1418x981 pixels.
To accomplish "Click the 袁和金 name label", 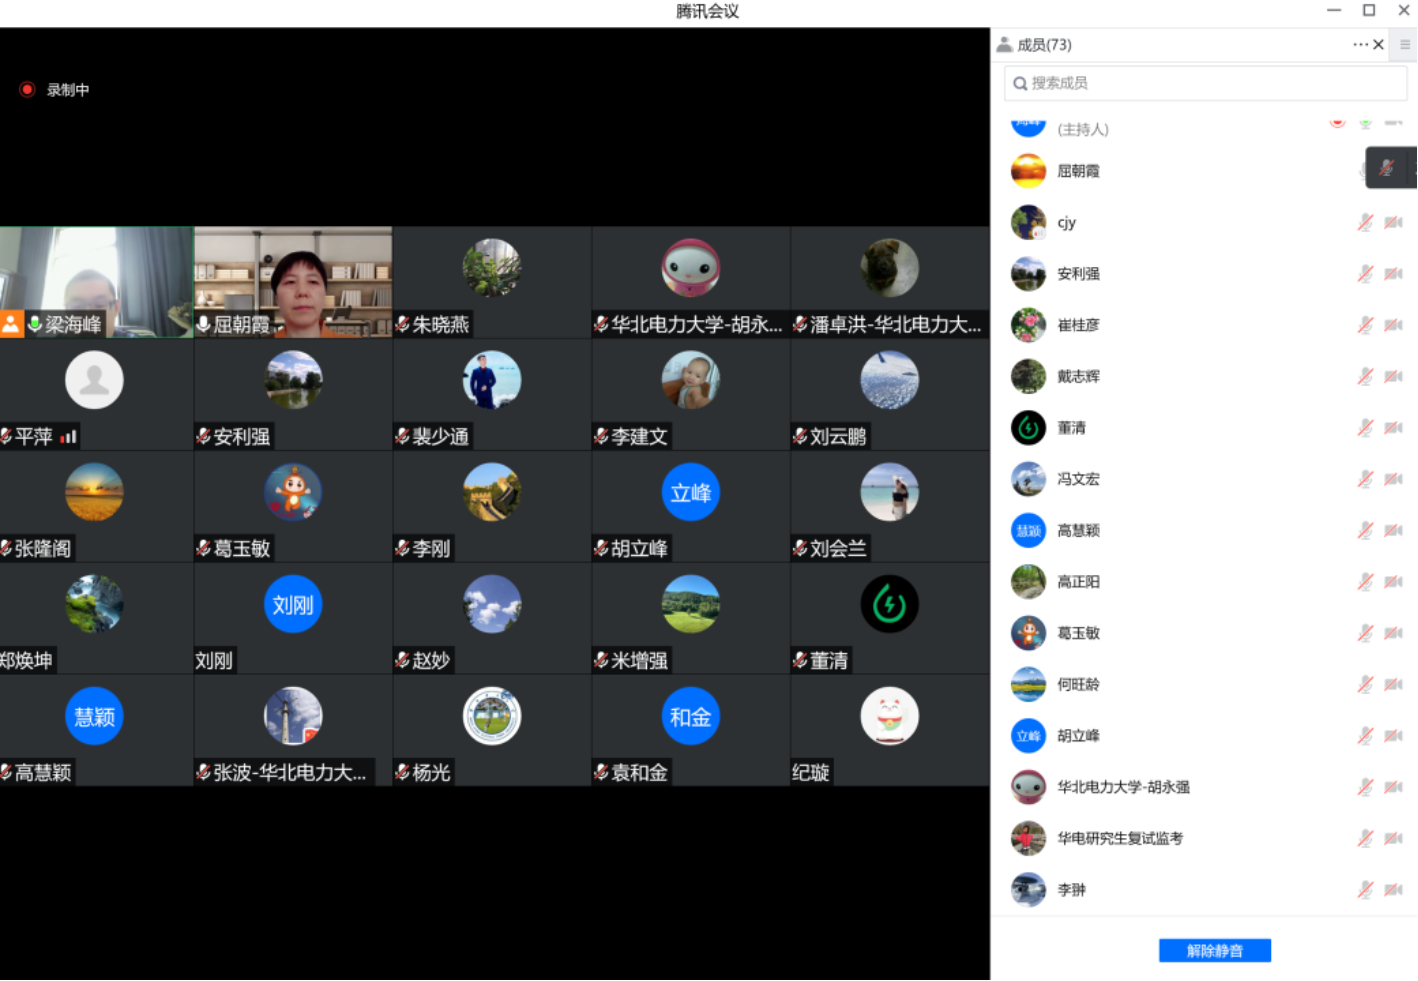I will [x=640, y=773].
